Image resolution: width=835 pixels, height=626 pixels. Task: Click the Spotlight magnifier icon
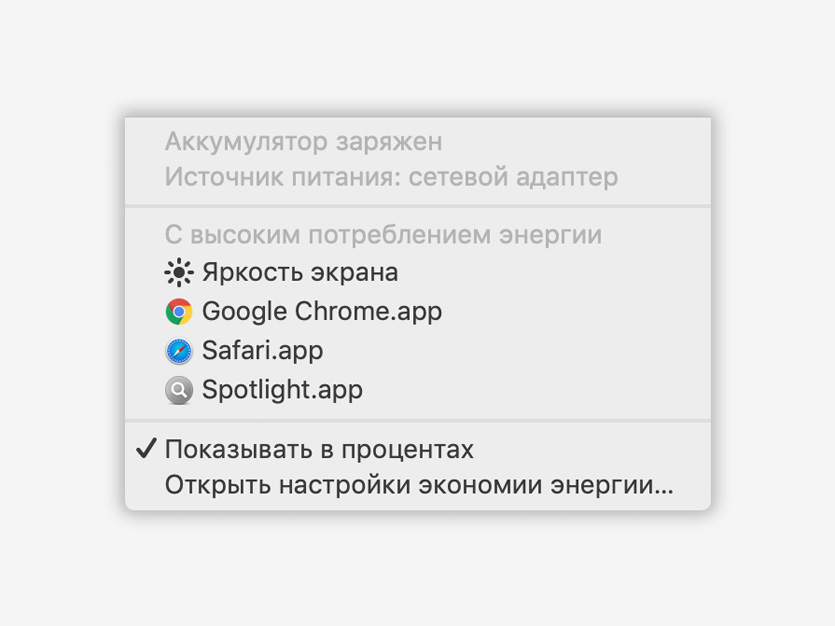[179, 390]
